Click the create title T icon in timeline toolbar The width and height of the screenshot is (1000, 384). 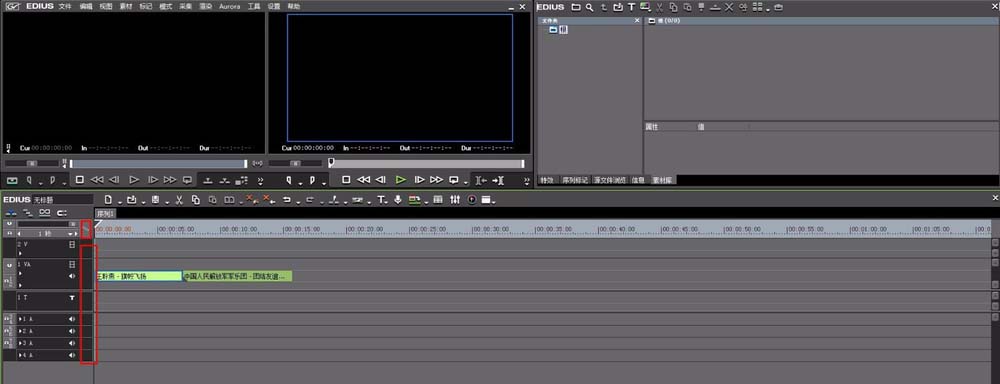[x=381, y=200]
